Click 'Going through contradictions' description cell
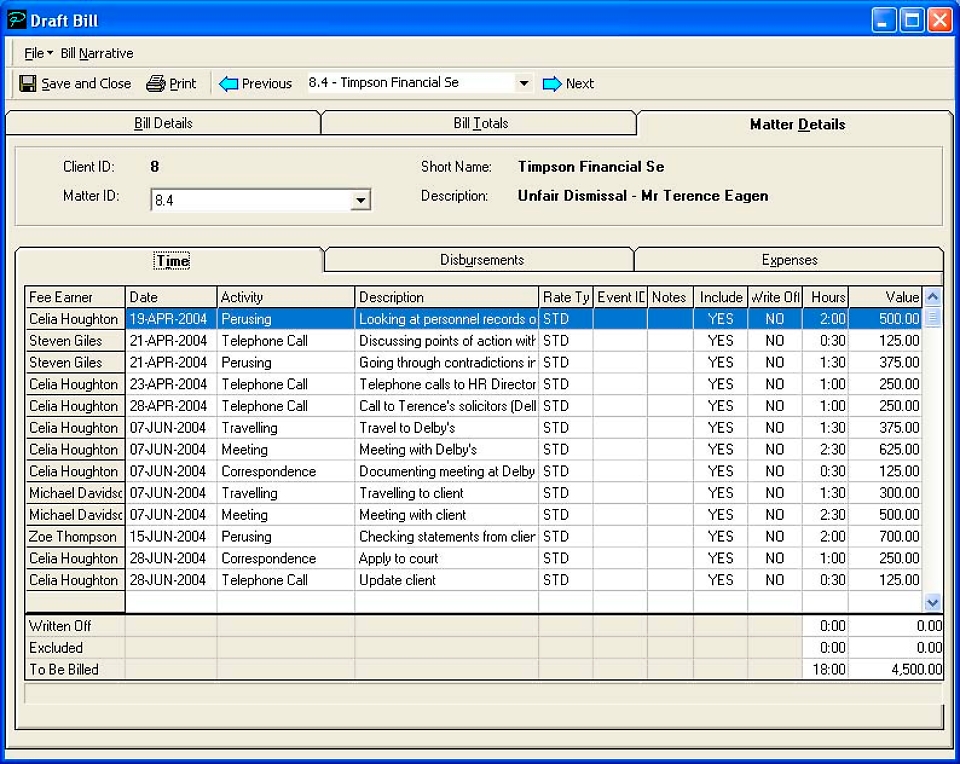960x764 pixels. pyautogui.click(x=446, y=362)
